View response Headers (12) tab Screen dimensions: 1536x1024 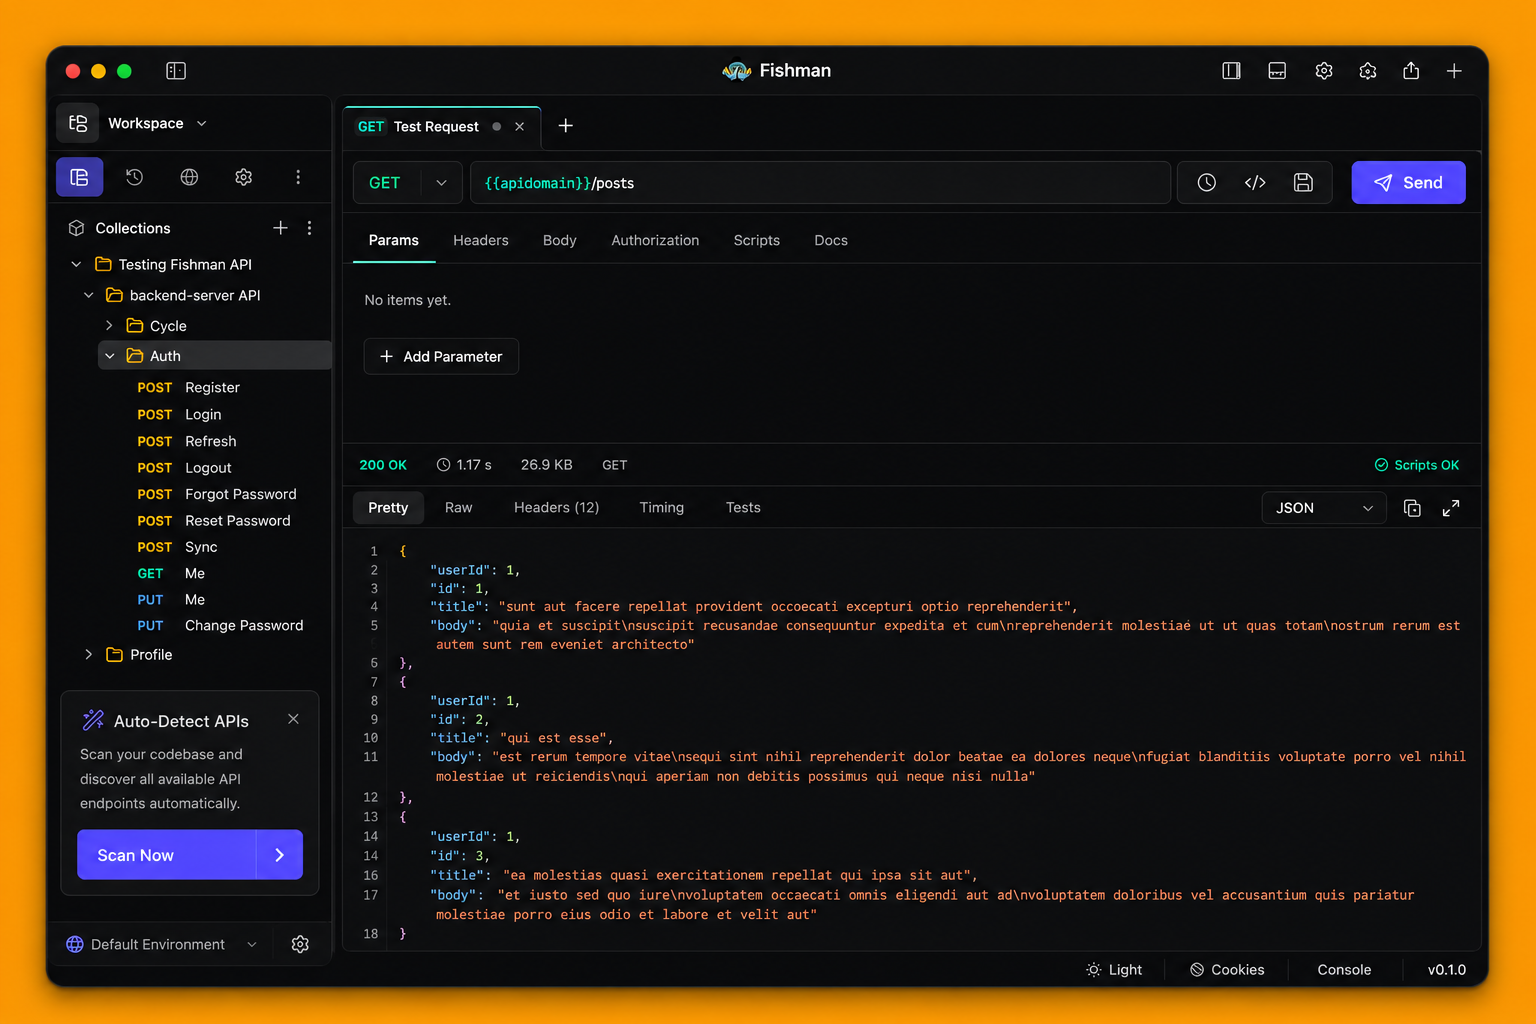557,508
